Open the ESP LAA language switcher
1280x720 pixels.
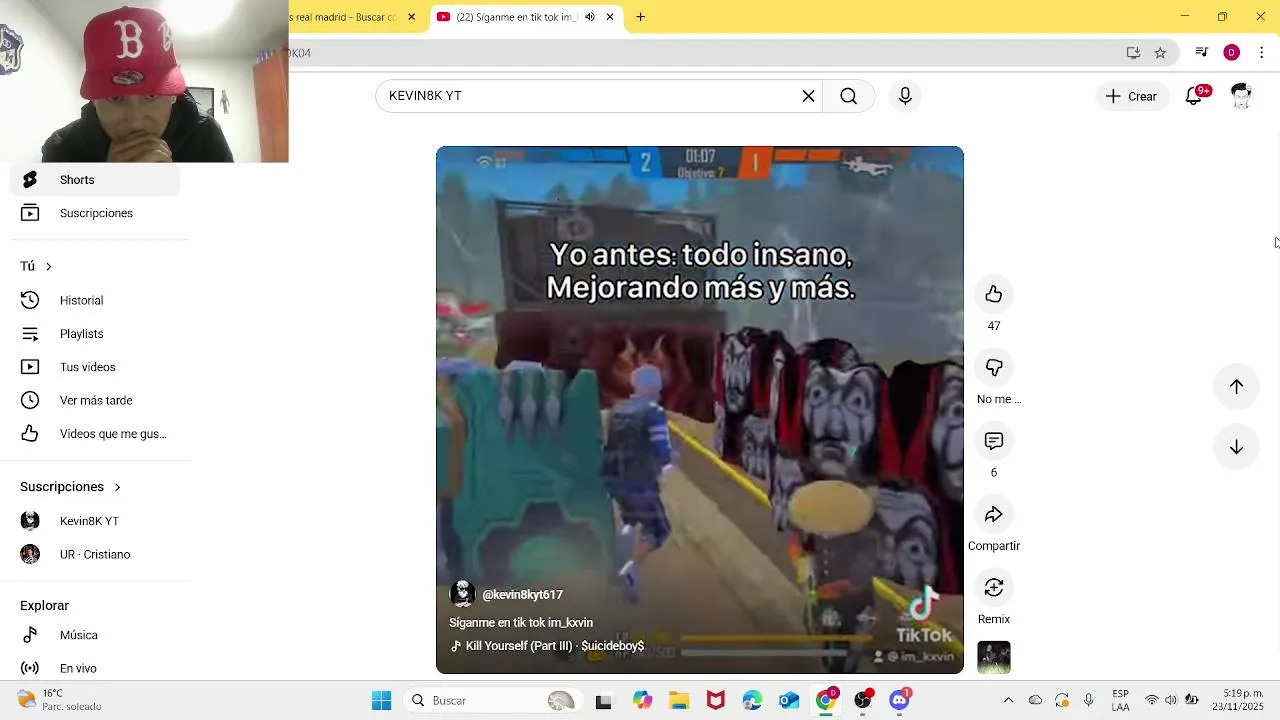(x=1121, y=700)
